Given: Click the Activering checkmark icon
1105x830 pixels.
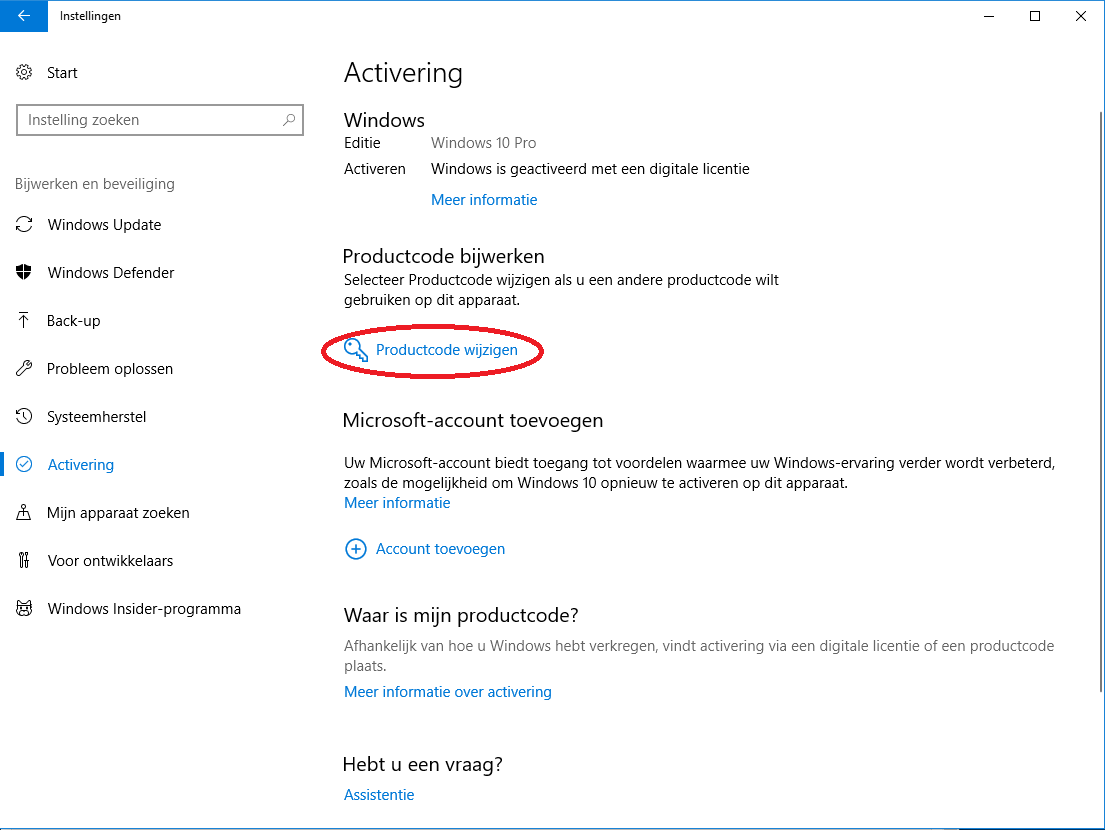Looking at the screenshot, I should (x=24, y=464).
